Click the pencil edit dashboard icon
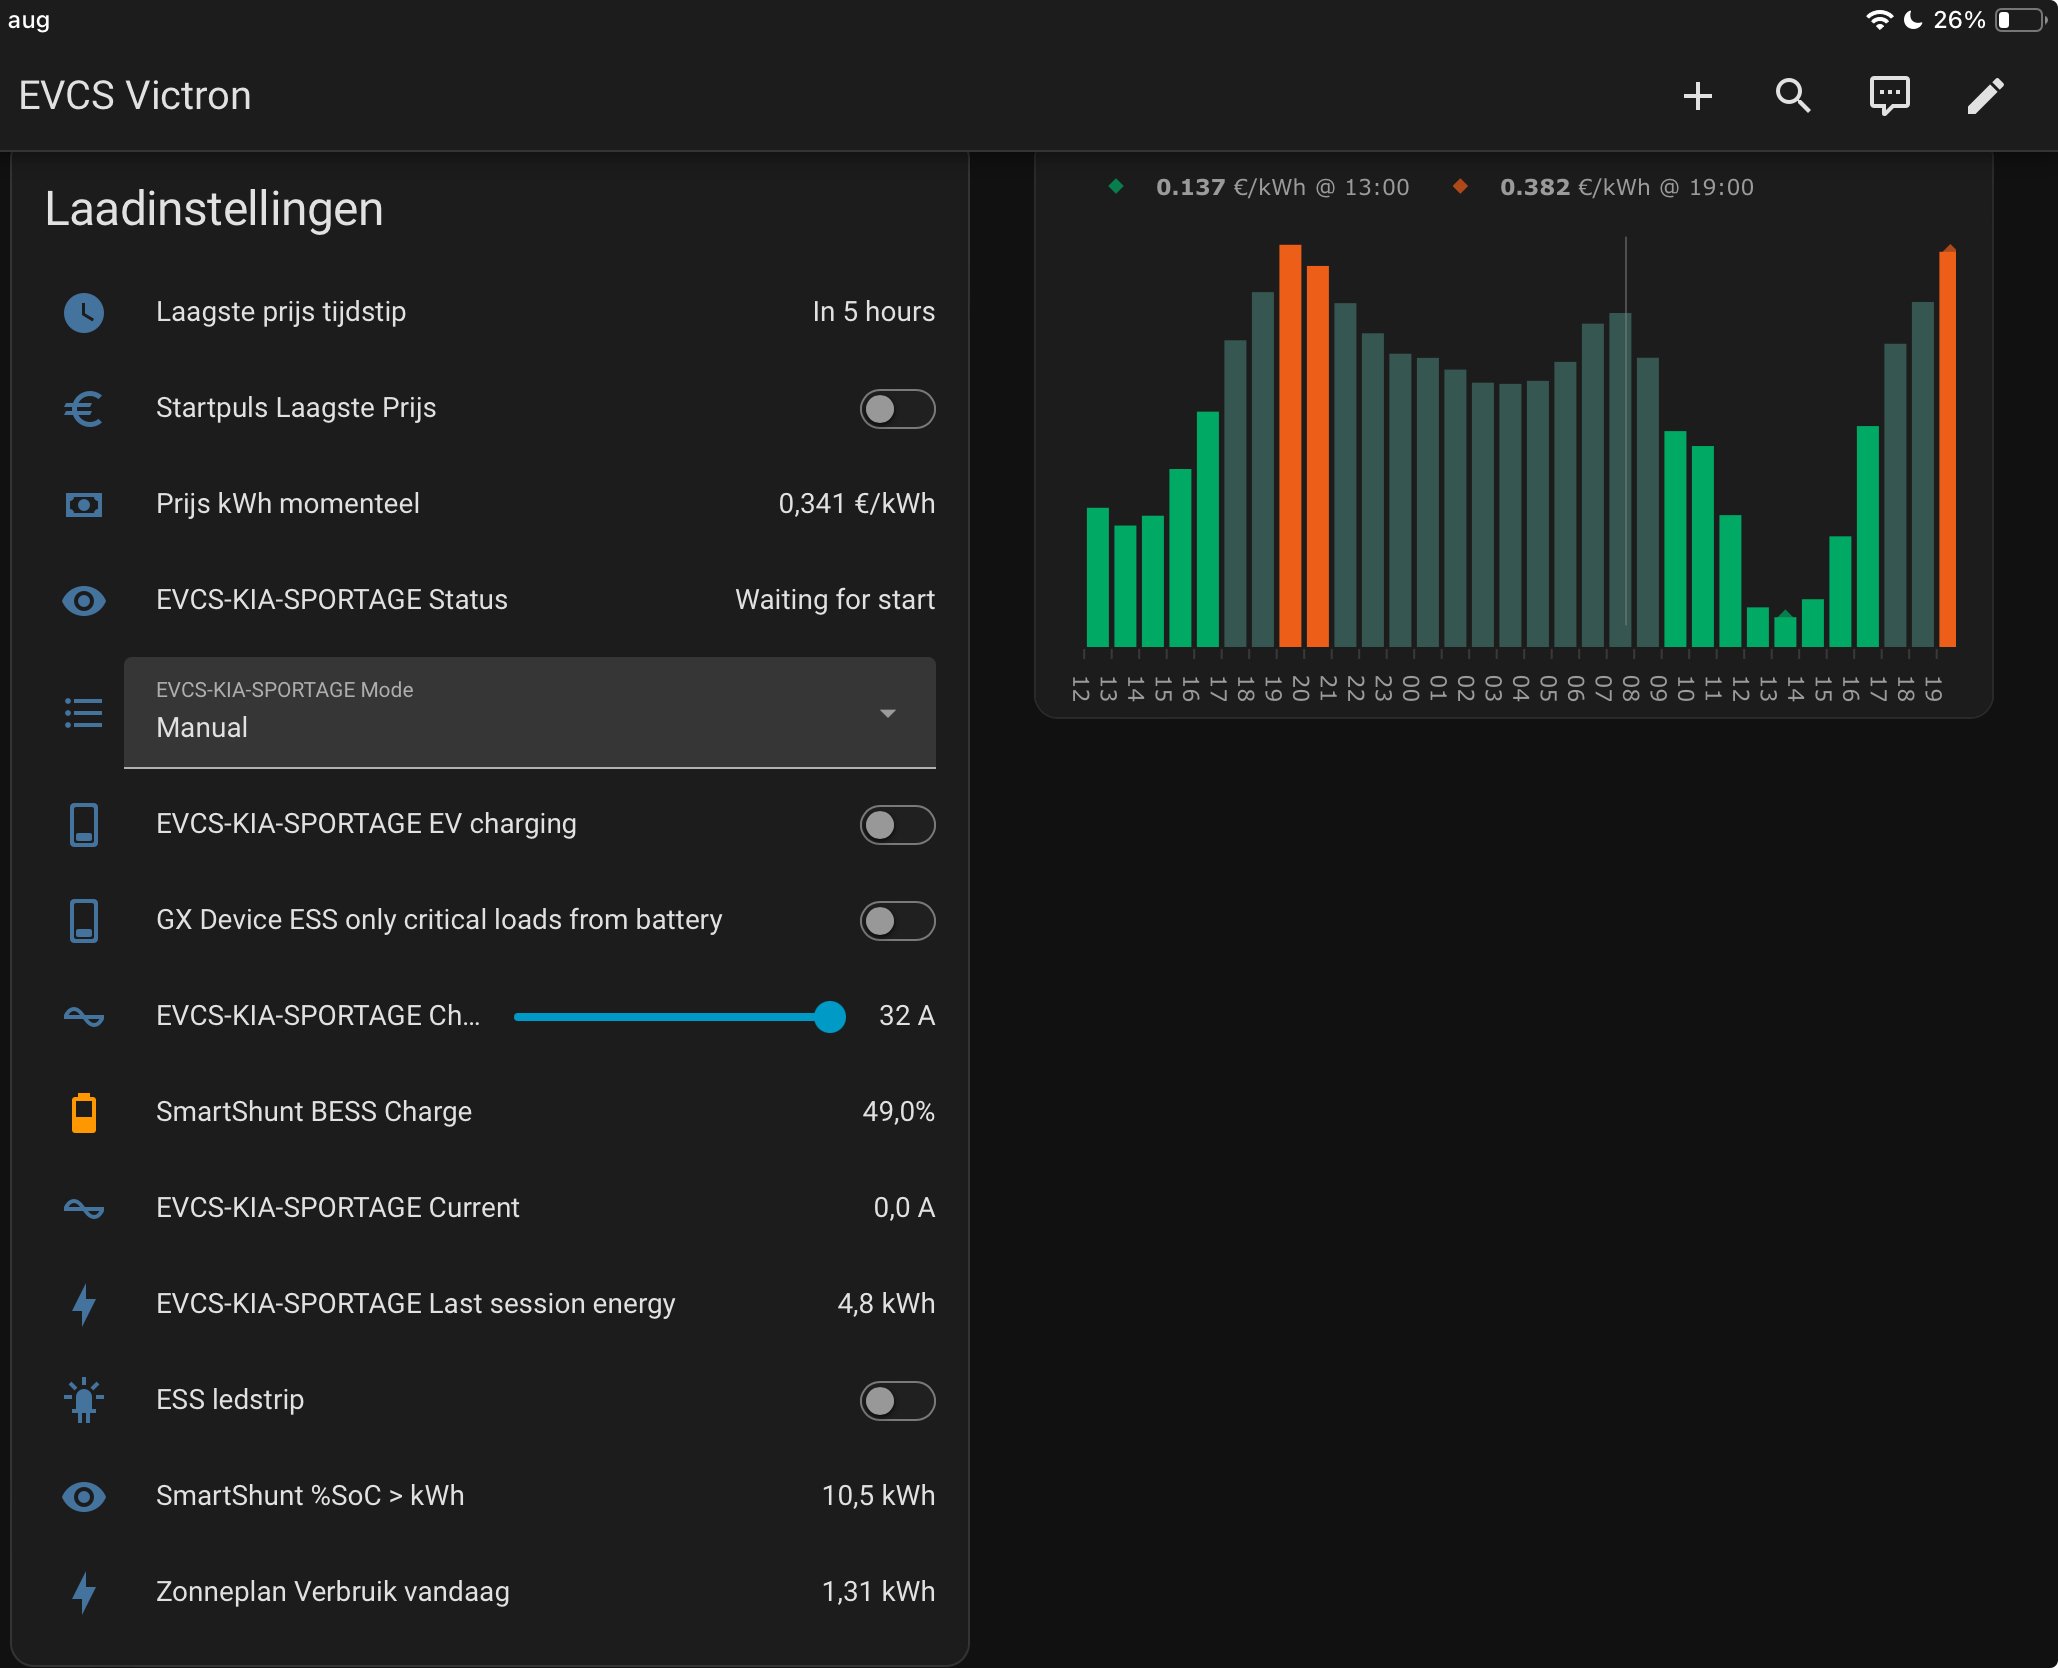 click(x=1985, y=96)
